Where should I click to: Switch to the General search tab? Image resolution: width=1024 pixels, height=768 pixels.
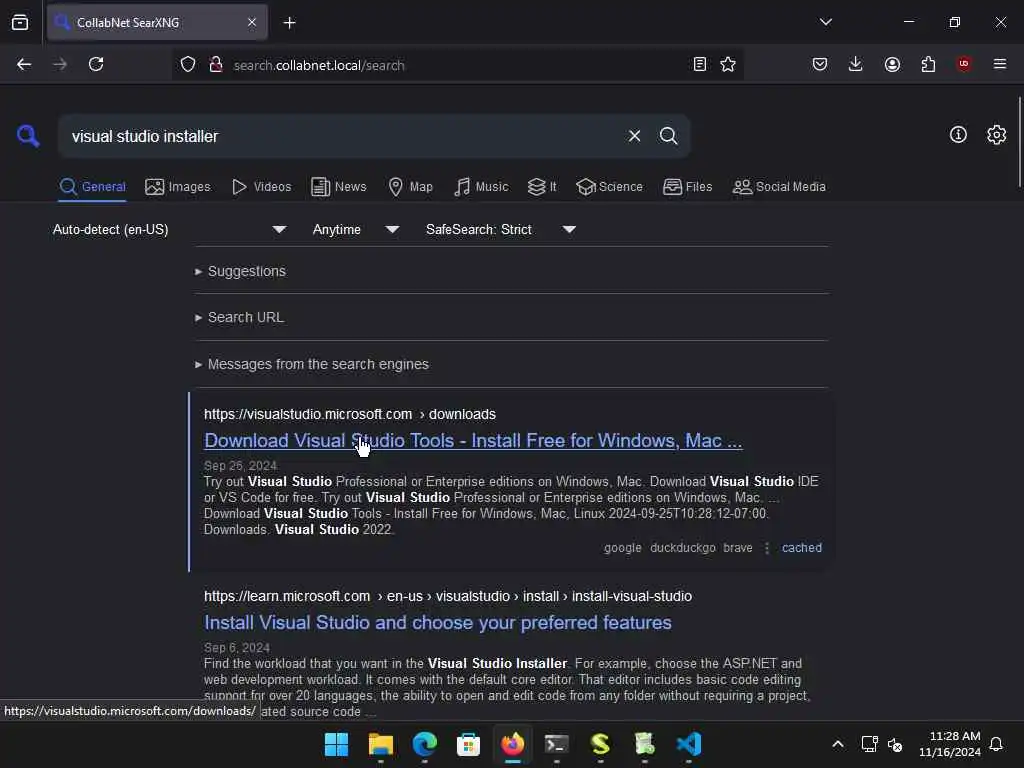(92, 187)
